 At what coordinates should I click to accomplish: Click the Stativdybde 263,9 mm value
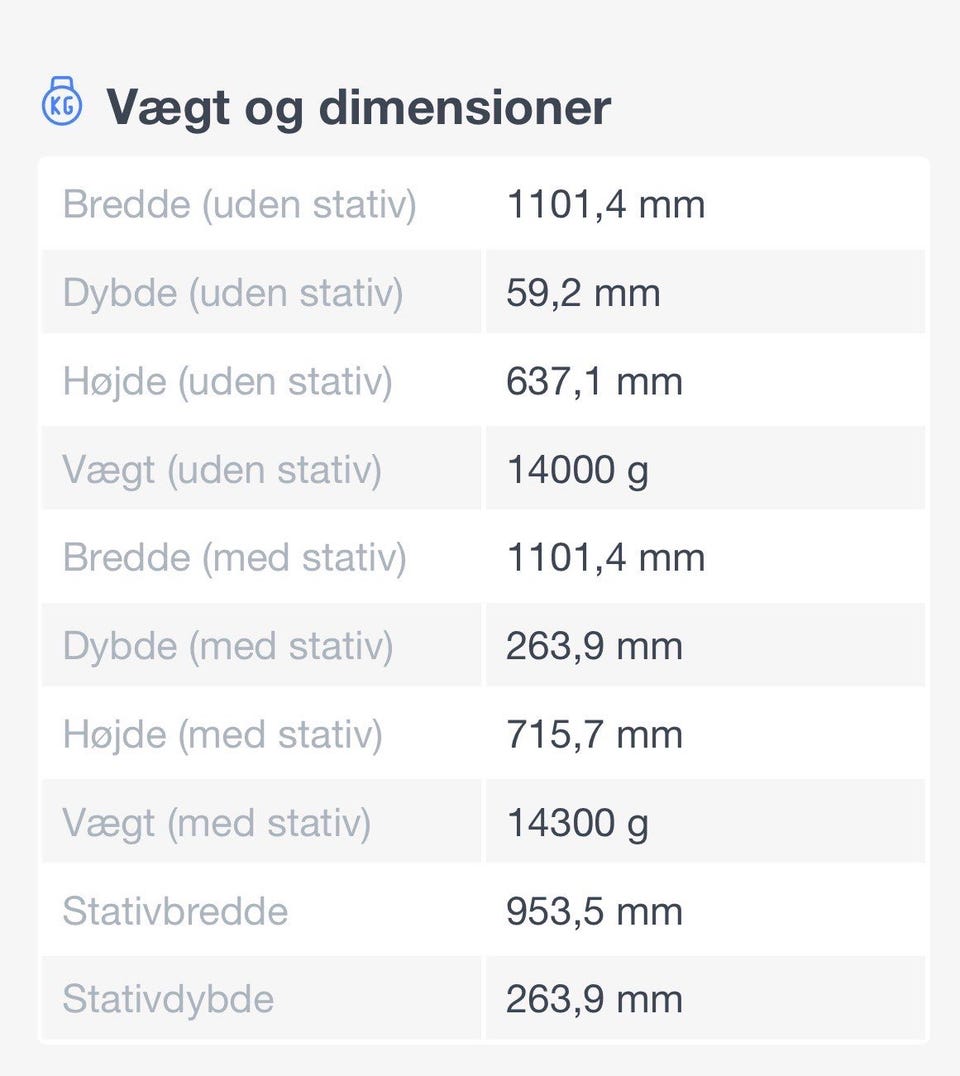click(594, 999)
